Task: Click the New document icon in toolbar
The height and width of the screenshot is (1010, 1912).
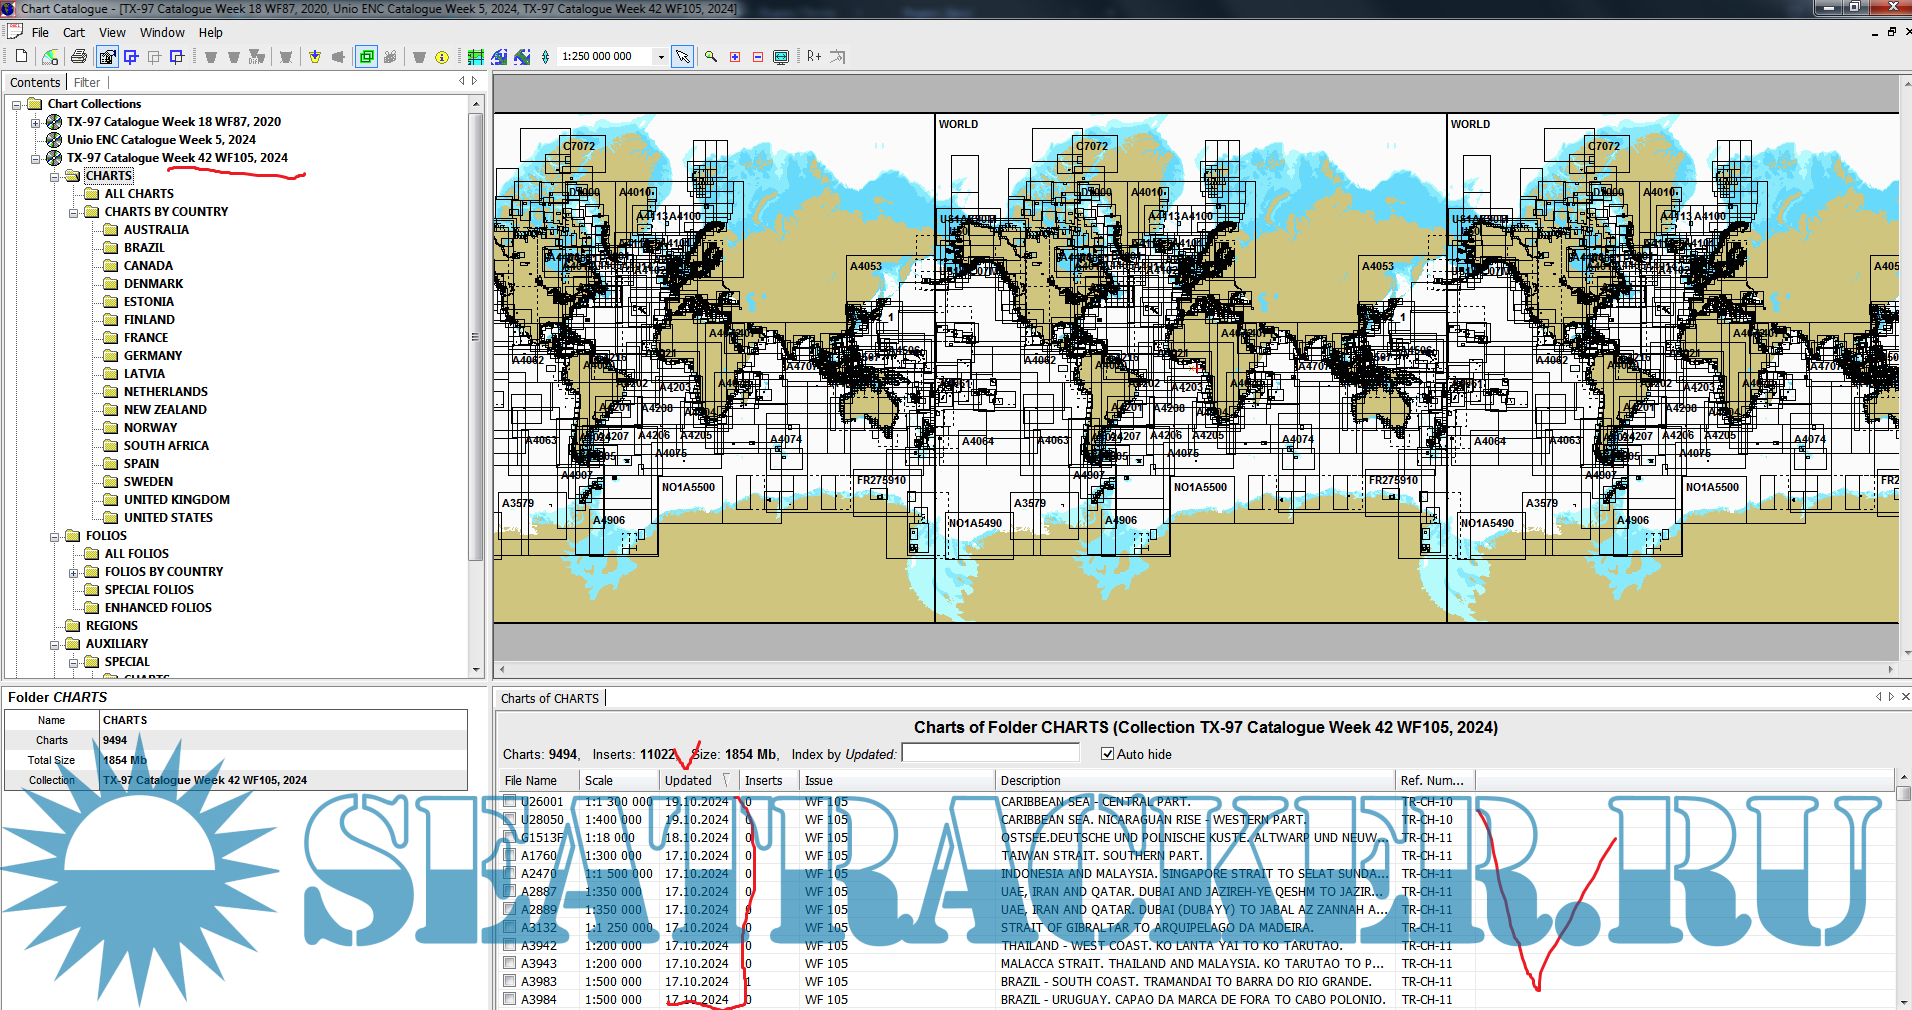Action: pyautogui.click(x=21, y=57)
